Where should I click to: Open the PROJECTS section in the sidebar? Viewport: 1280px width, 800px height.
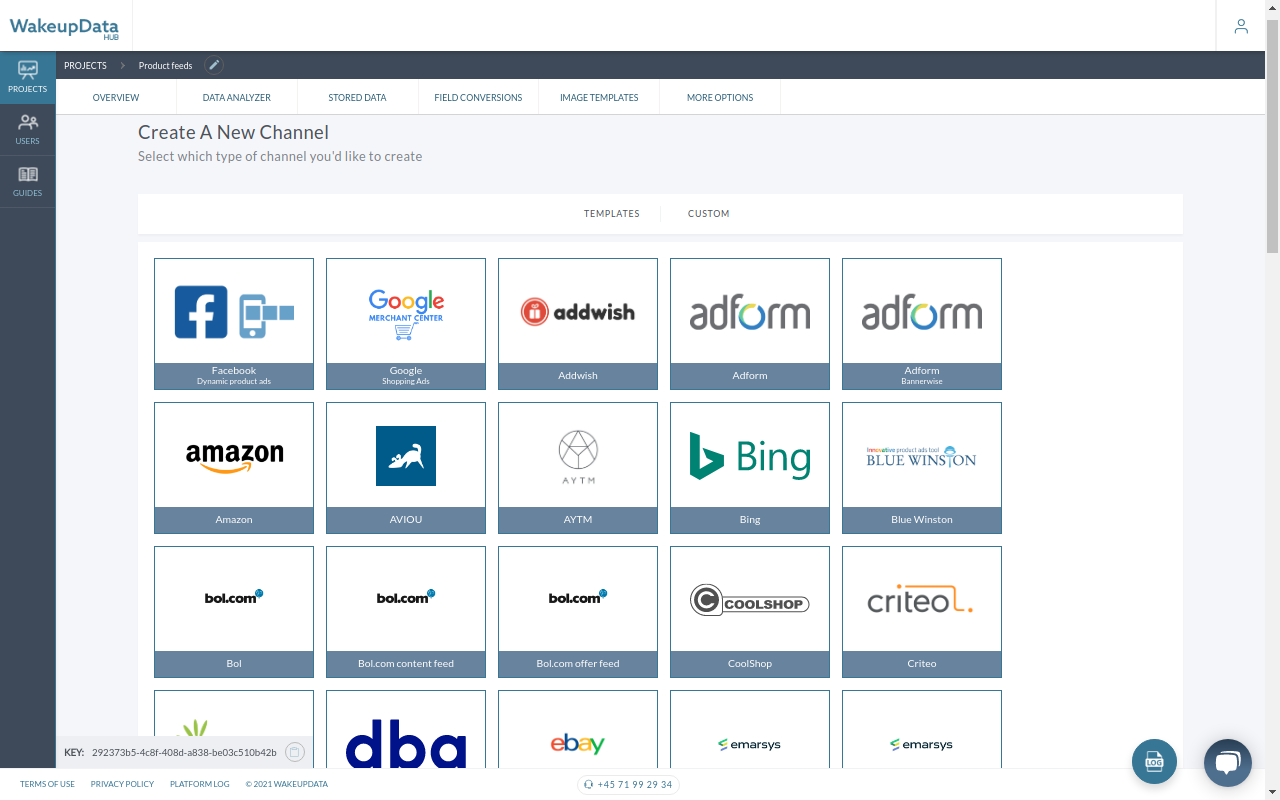tap(27, 76)
